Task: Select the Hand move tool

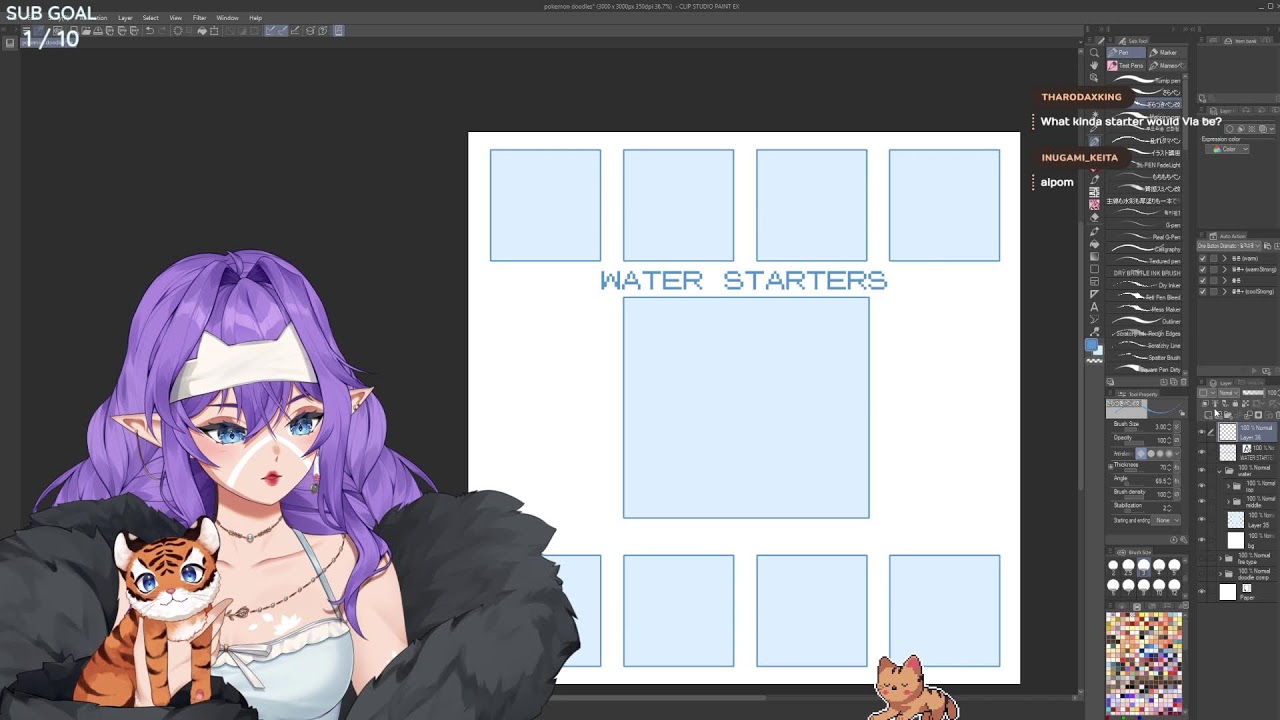Action: 1094,66
